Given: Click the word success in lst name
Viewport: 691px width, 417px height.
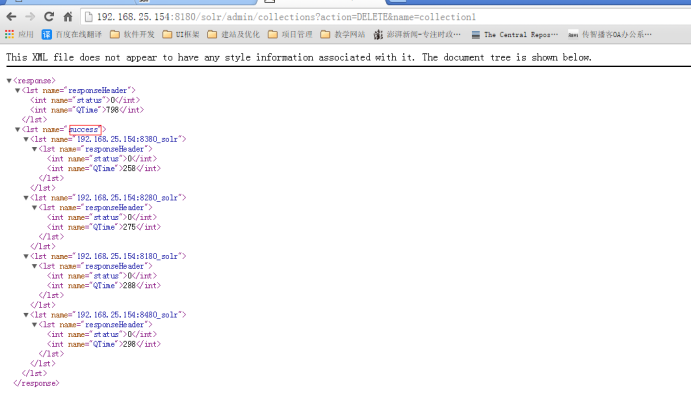Looking at the screenshot, I should tap(84, 130).
